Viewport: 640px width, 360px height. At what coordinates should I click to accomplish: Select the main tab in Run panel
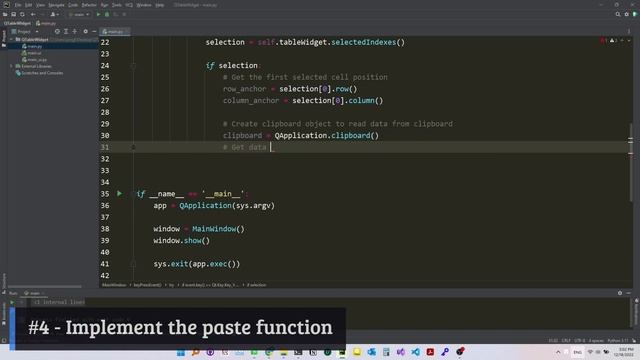tap(35, 293)
